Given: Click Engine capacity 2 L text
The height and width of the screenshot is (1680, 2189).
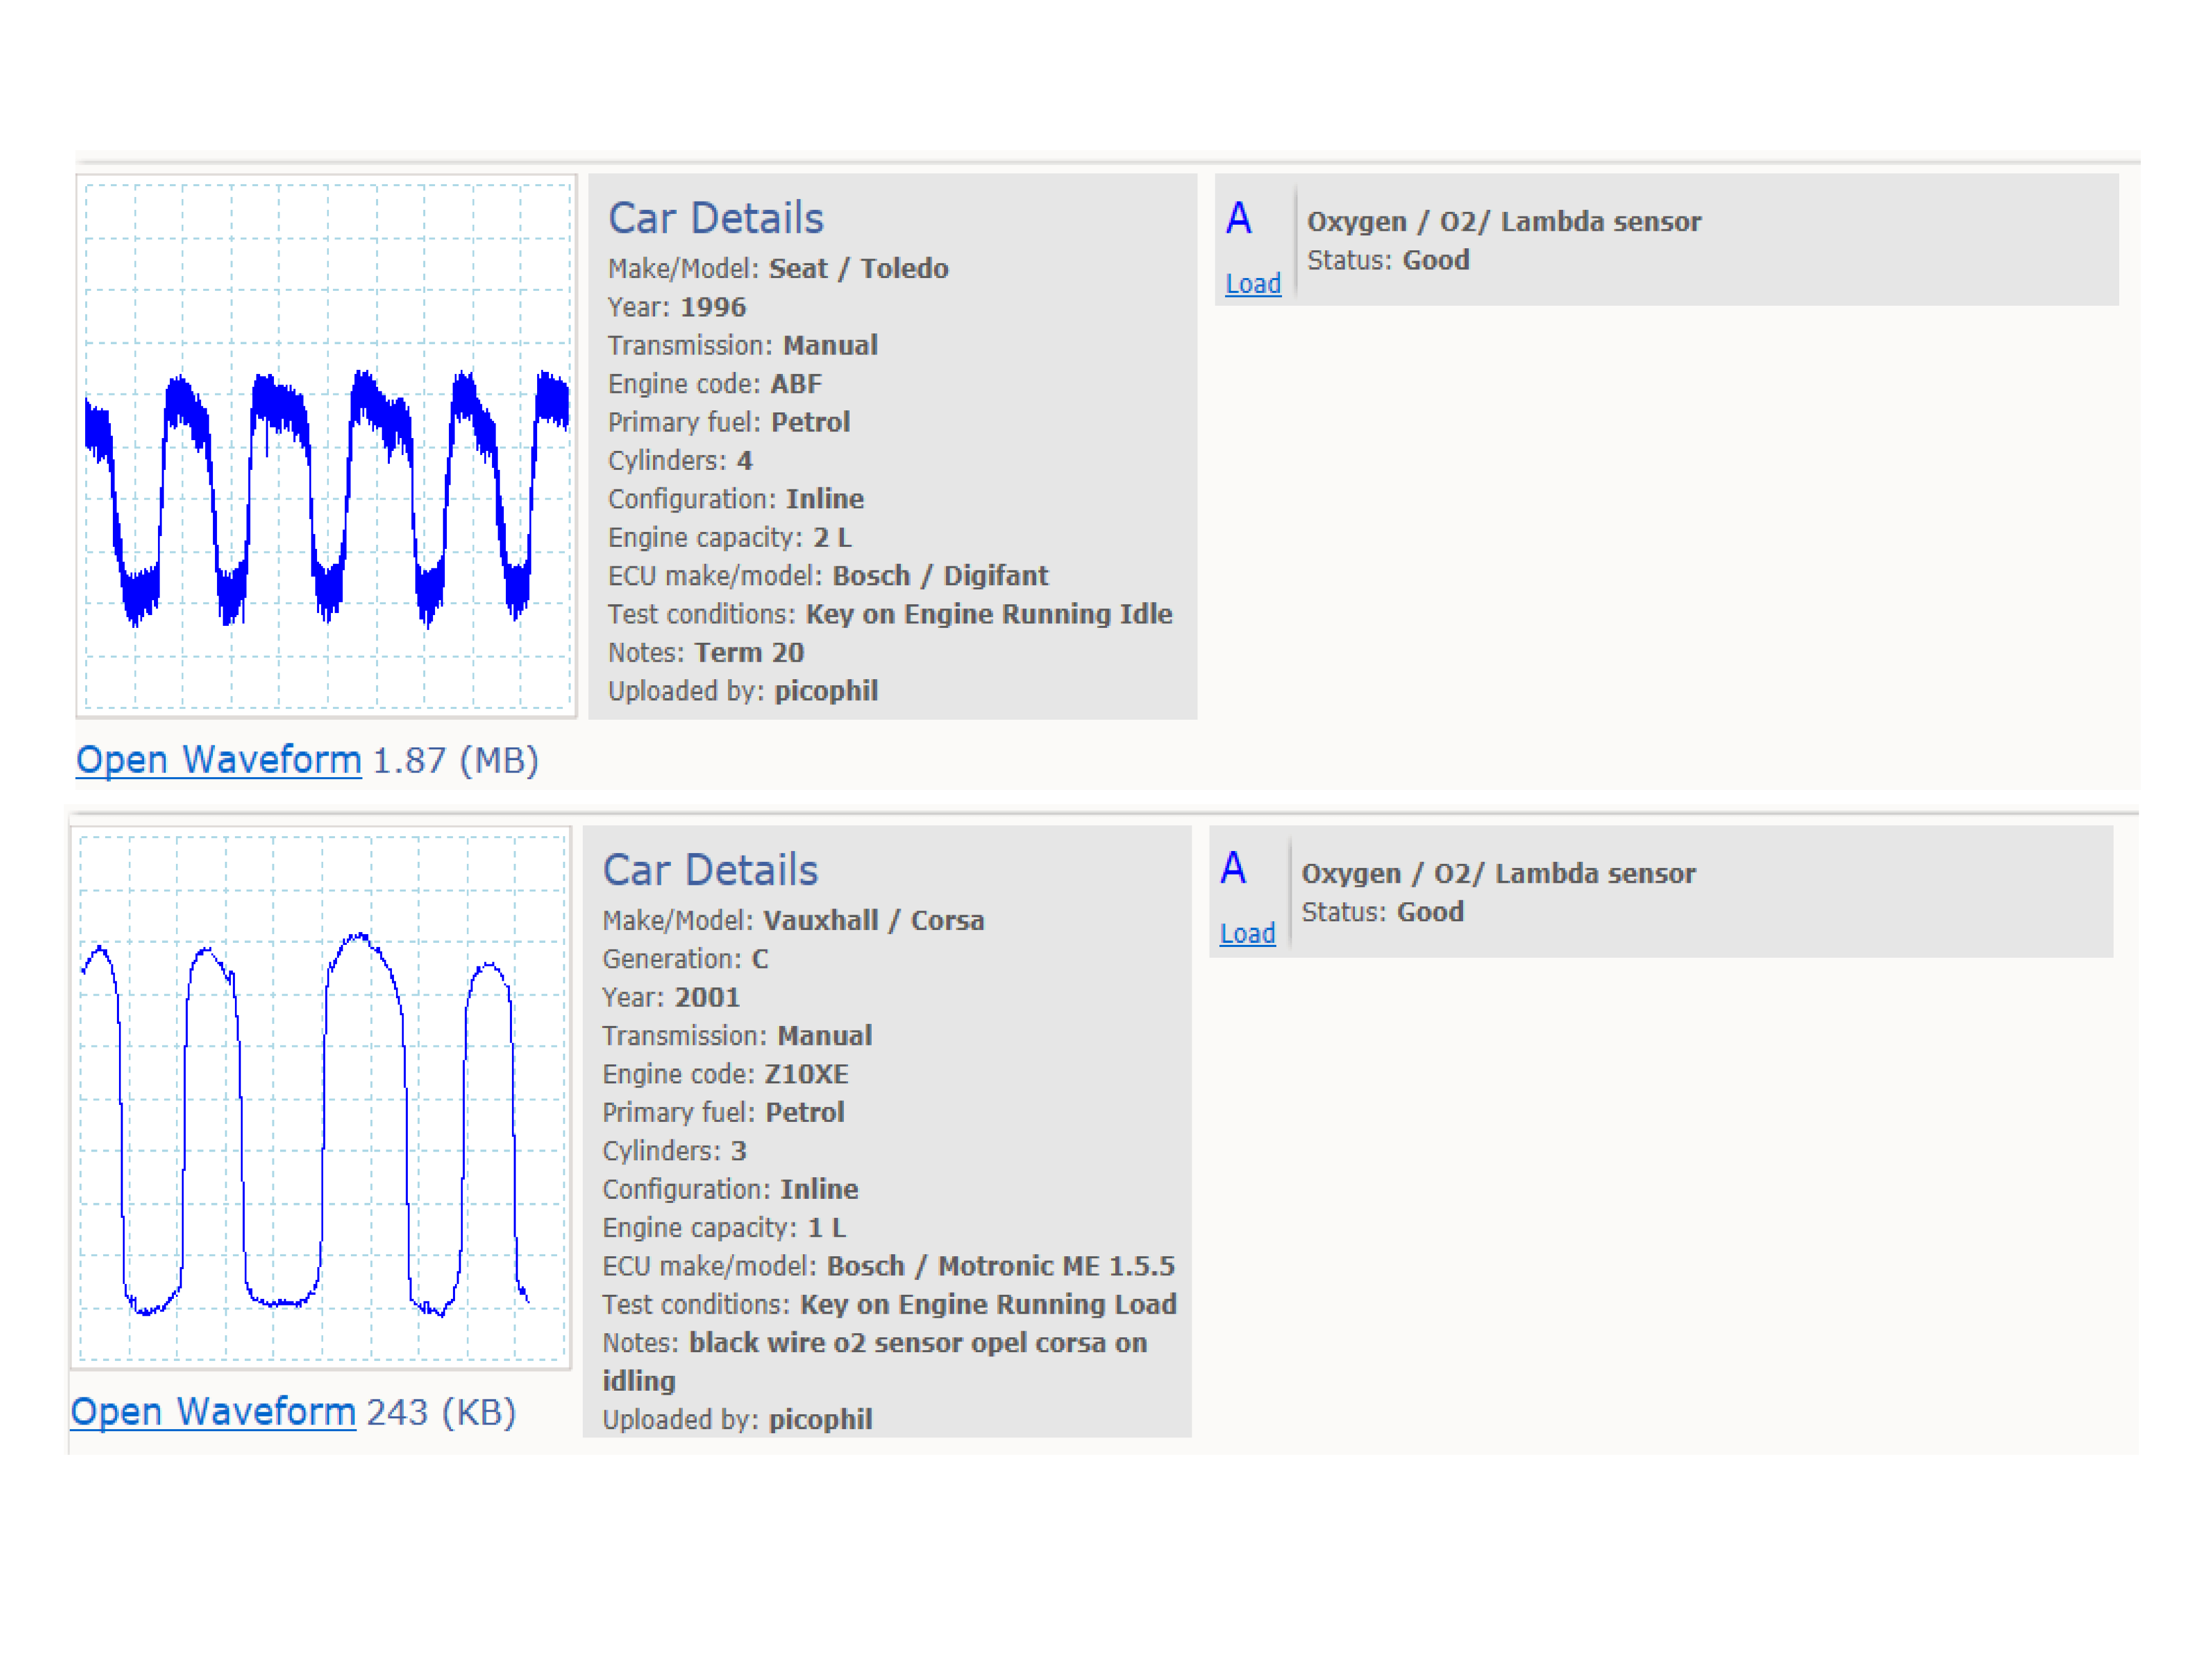Looking at the screenshot, I should [730, 538].
